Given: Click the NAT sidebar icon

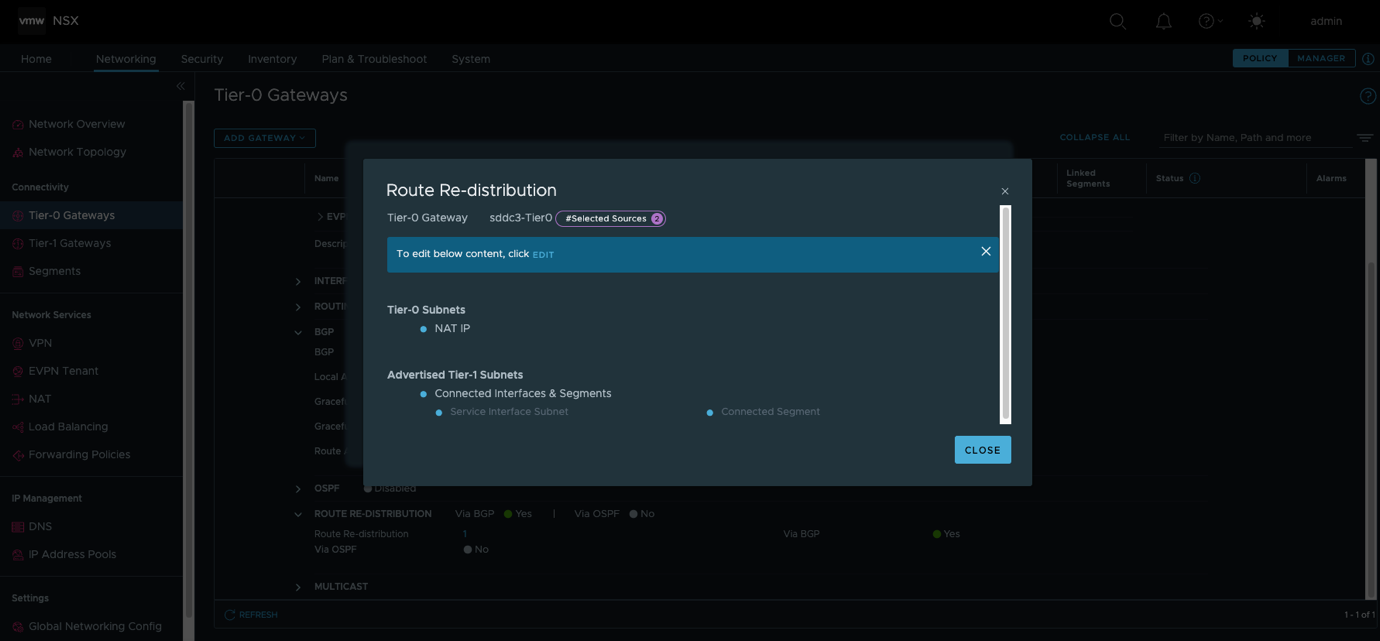Looking at the screenshot, I should 18,399.
